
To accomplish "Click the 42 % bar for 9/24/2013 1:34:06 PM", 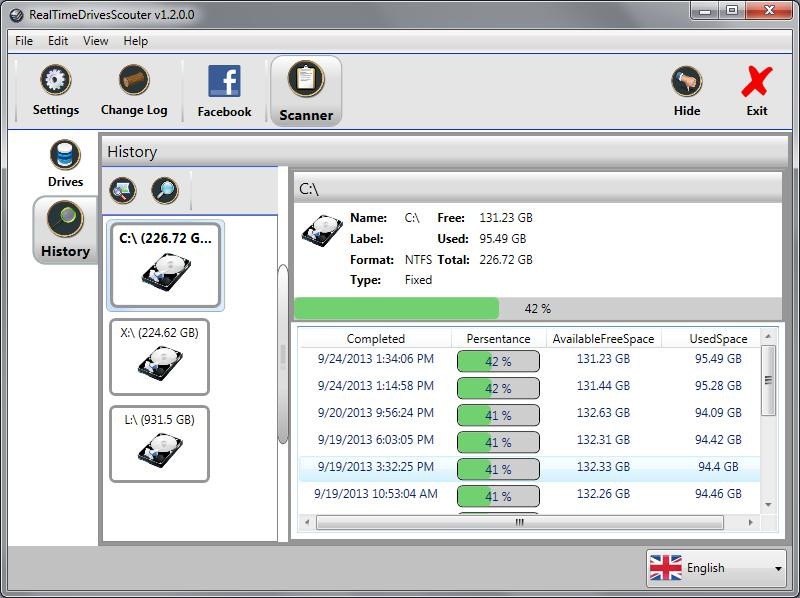I will [498, 361].
